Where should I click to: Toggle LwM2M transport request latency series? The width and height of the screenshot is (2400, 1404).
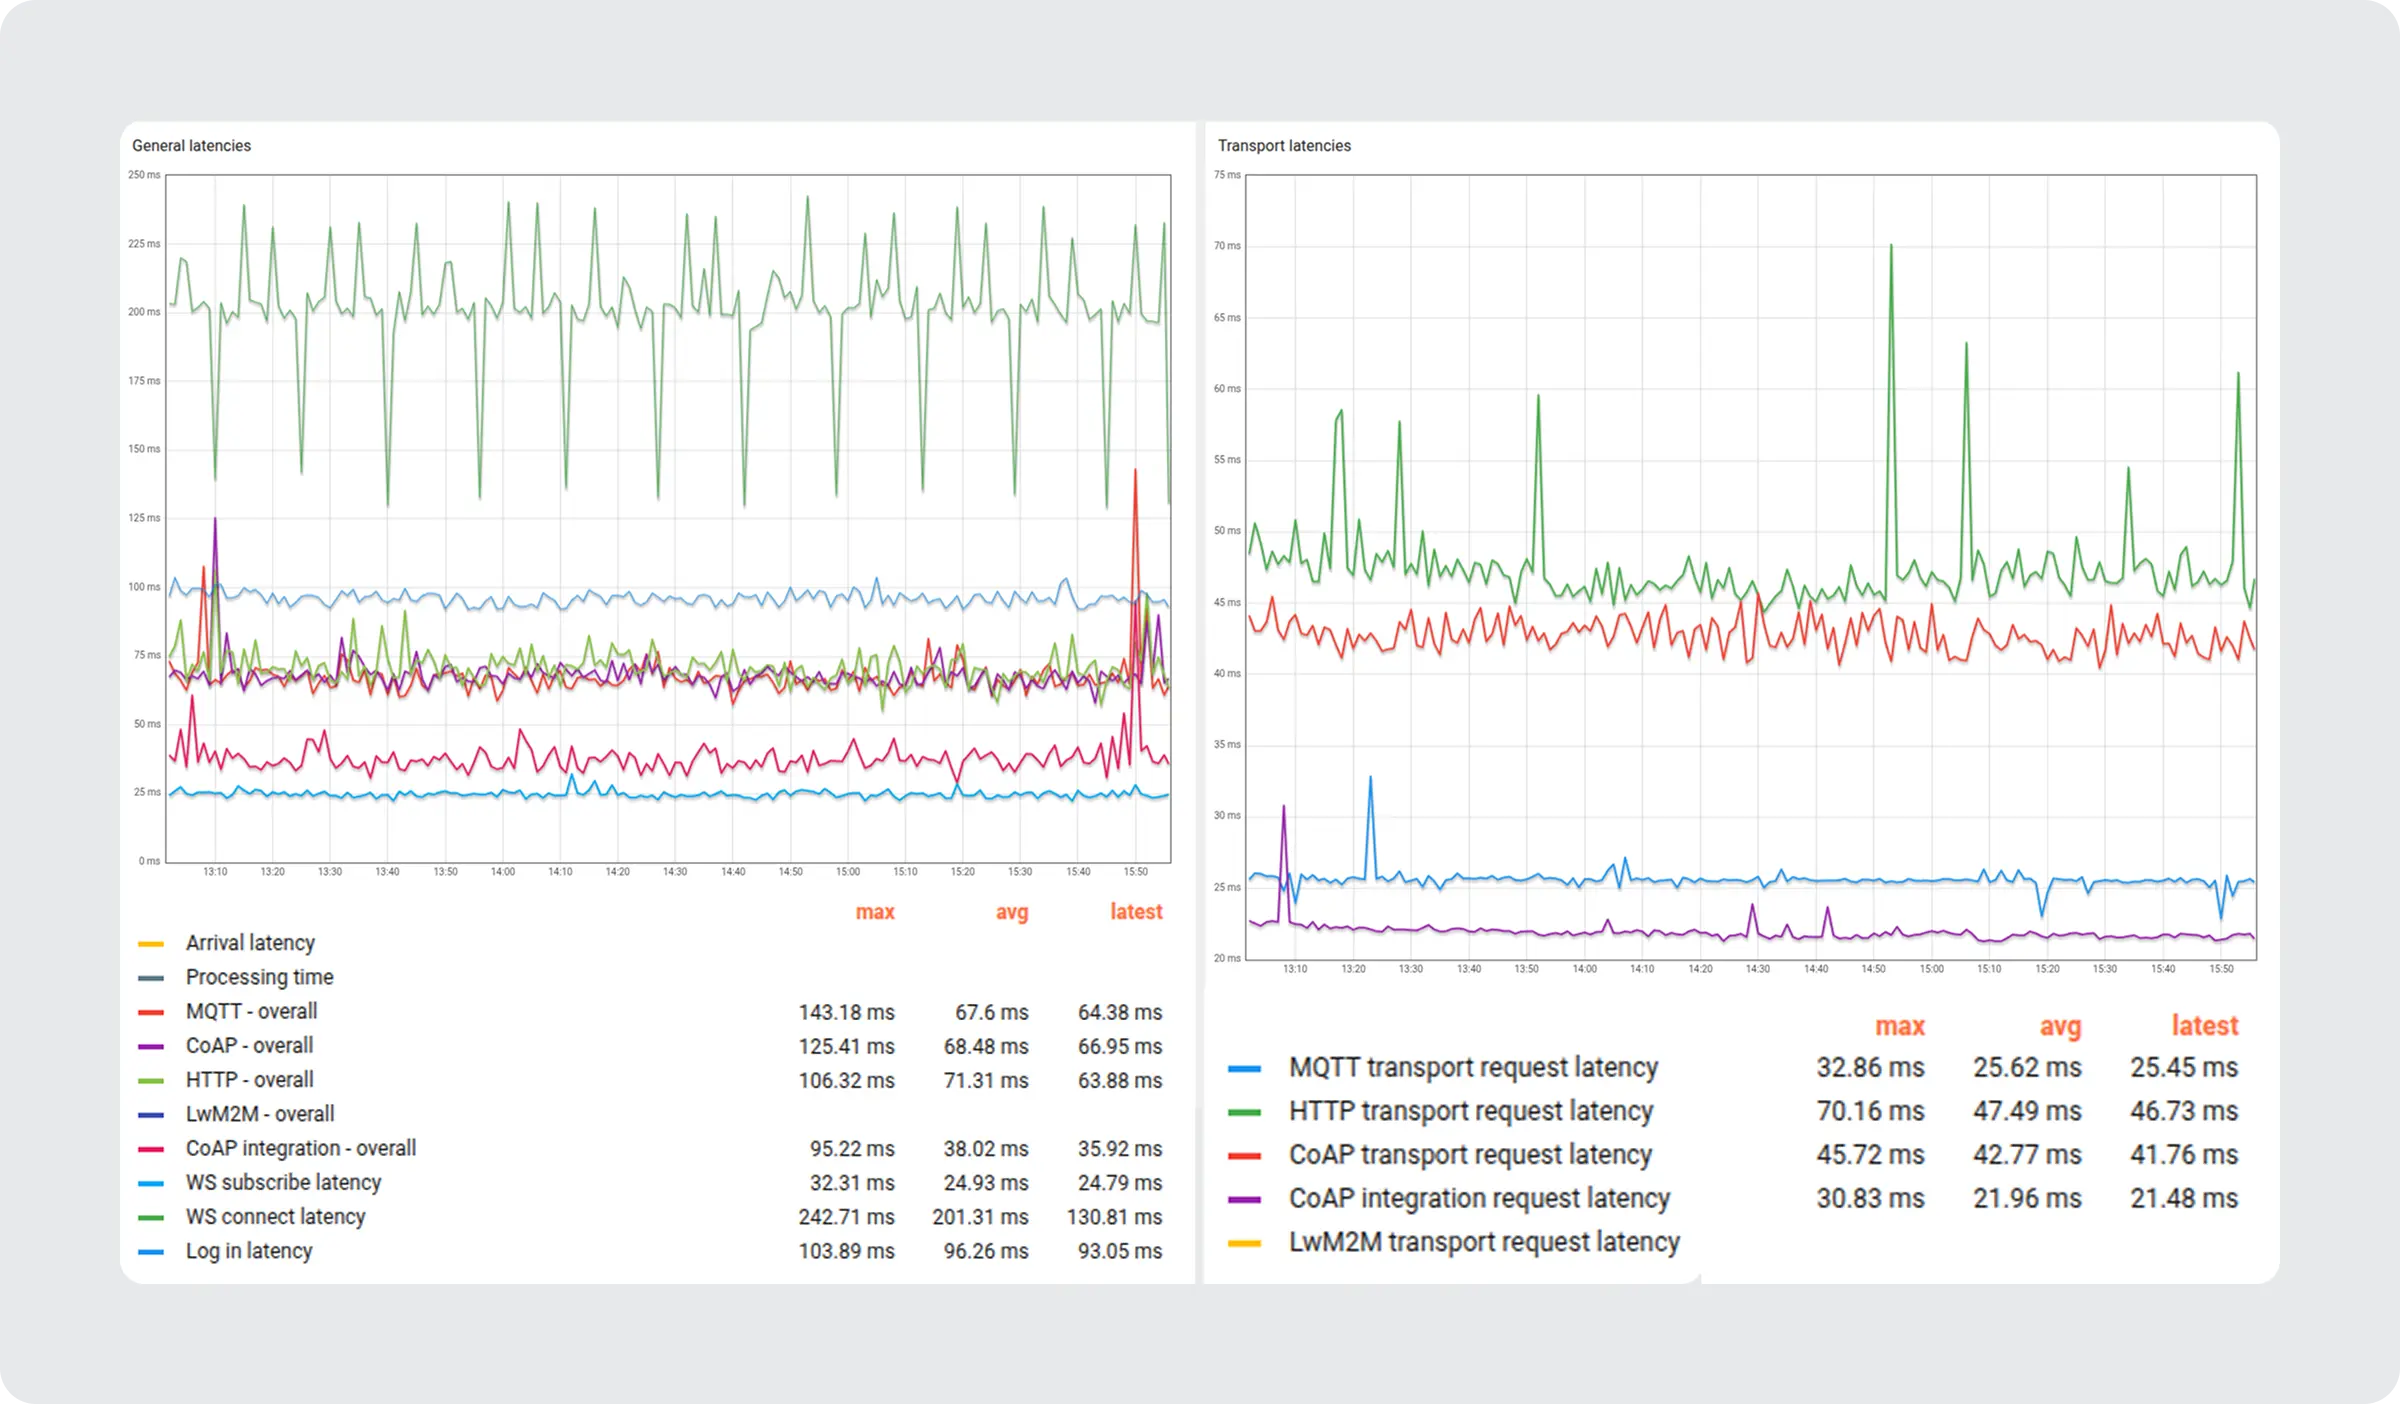click(1483, 1242)
